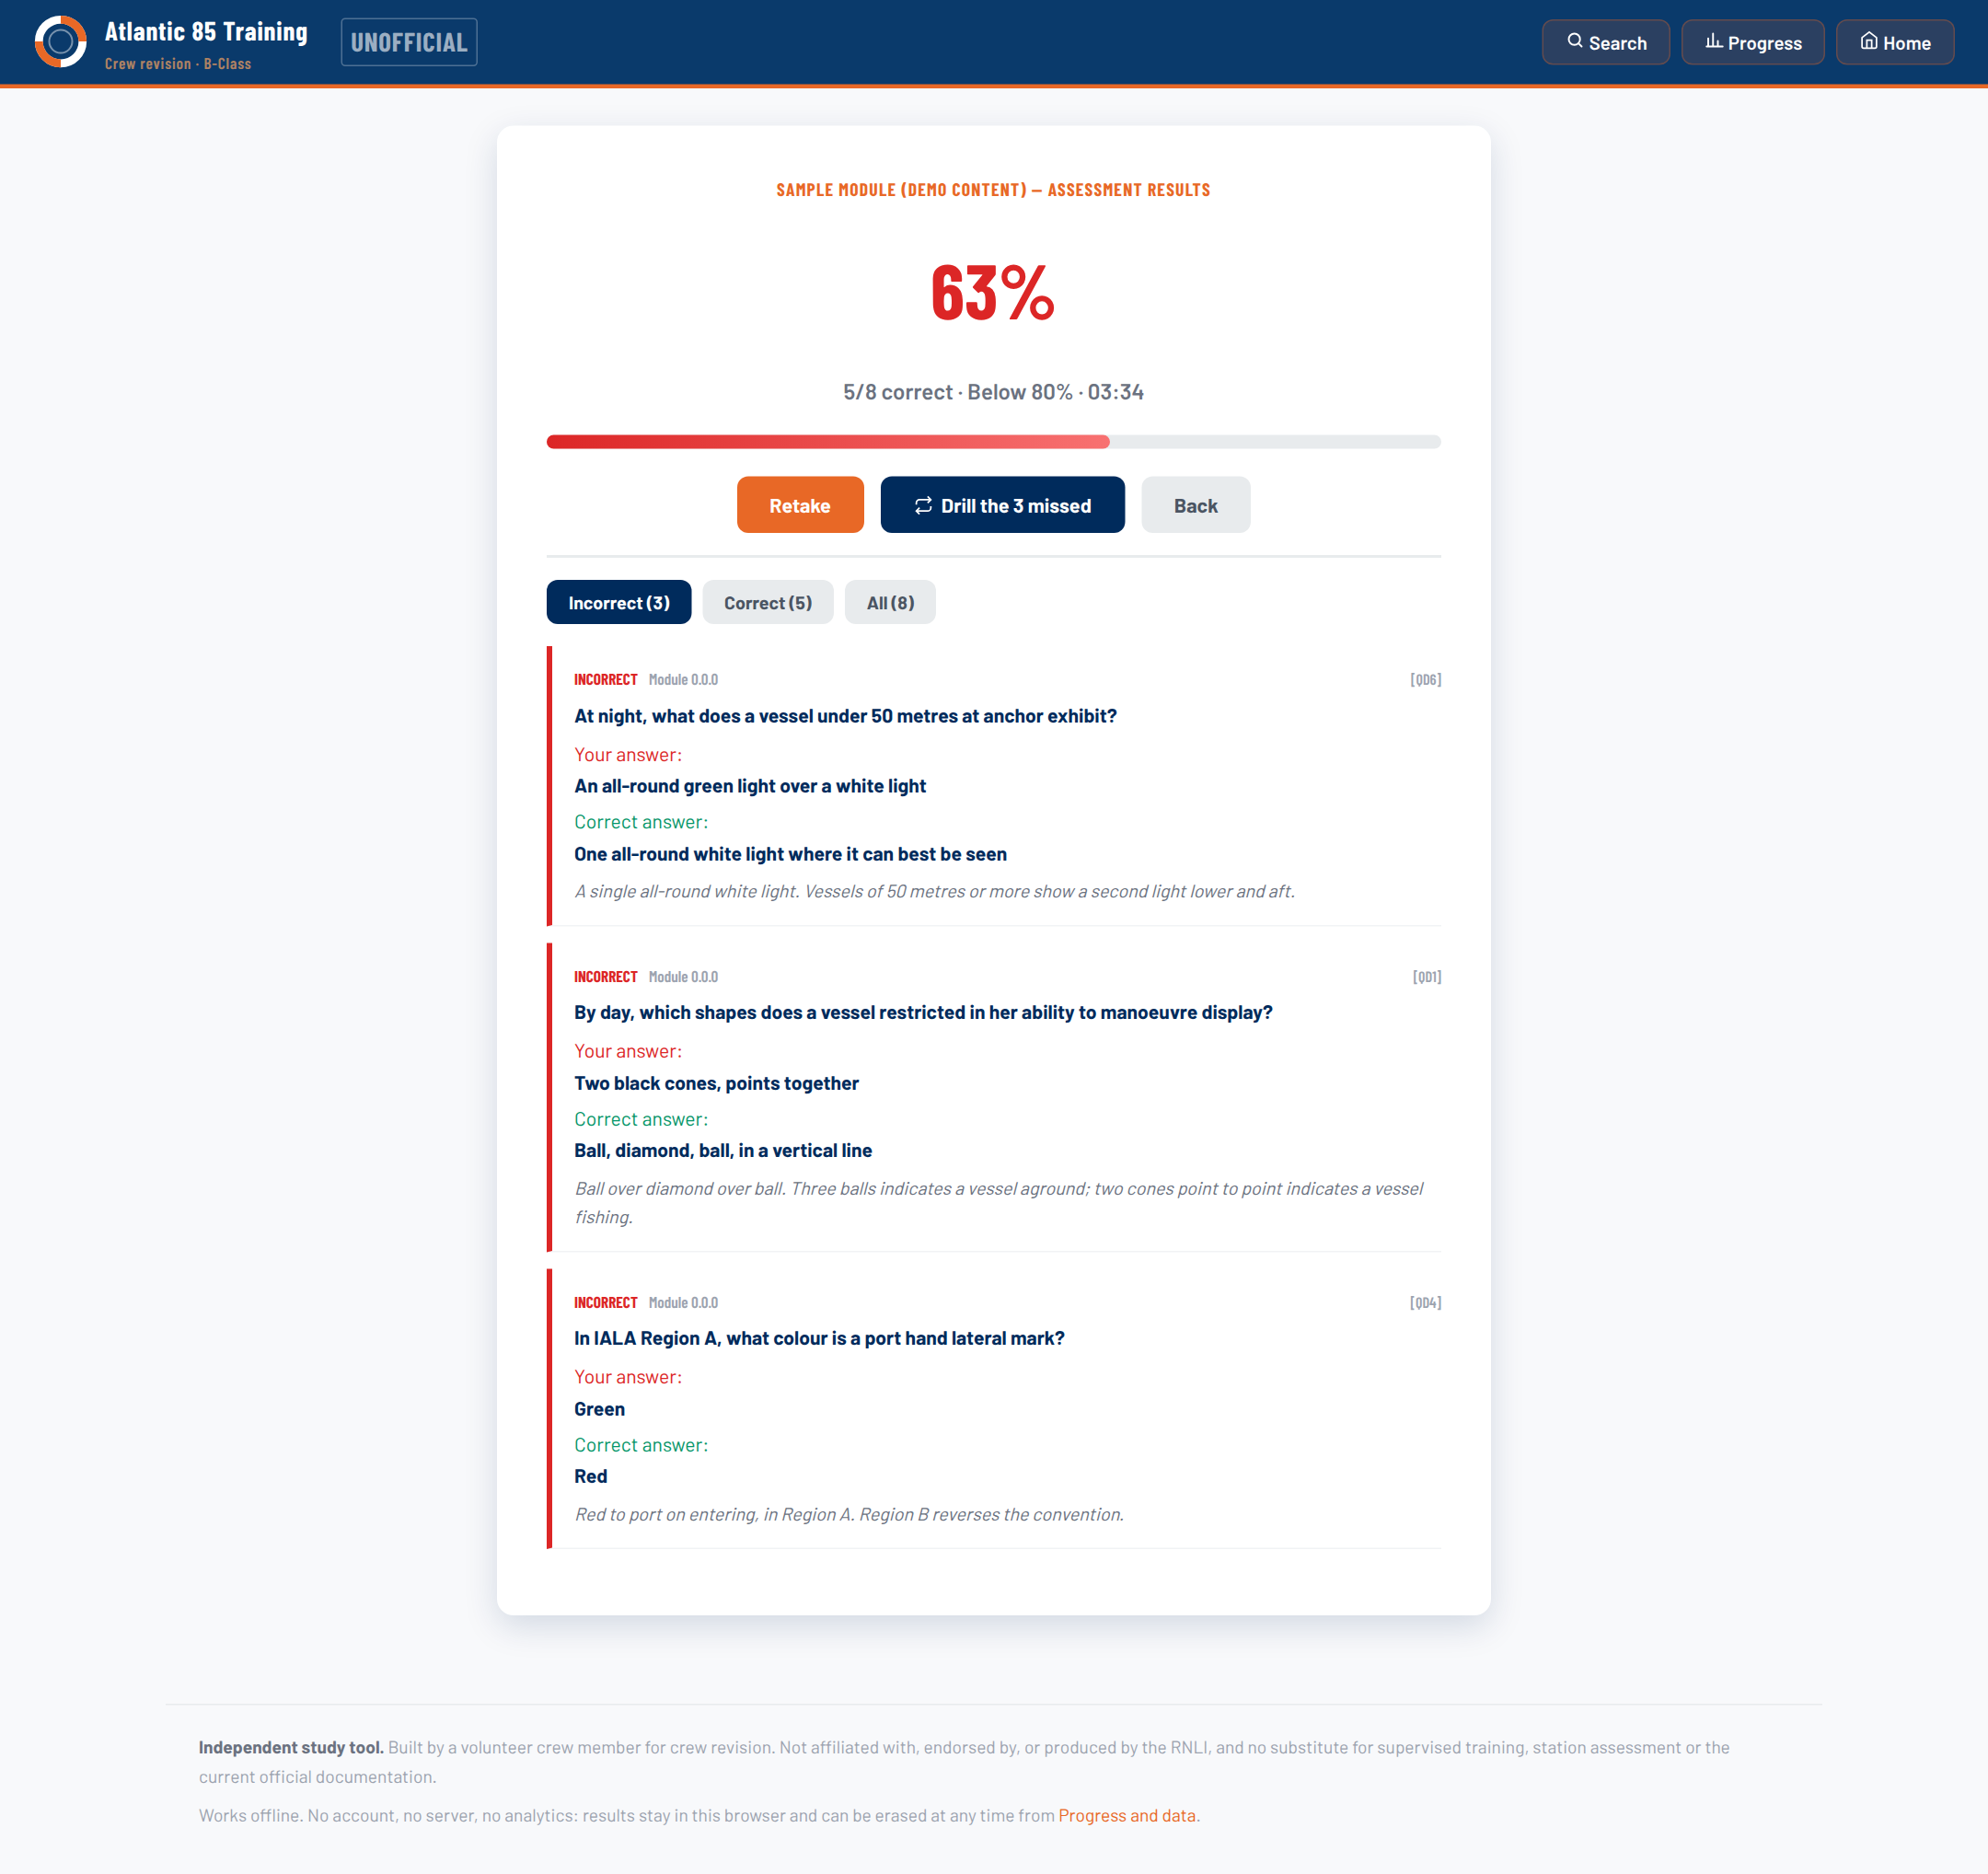
Task: Switch to the Correct (5) tab
Action: (767, 603)
